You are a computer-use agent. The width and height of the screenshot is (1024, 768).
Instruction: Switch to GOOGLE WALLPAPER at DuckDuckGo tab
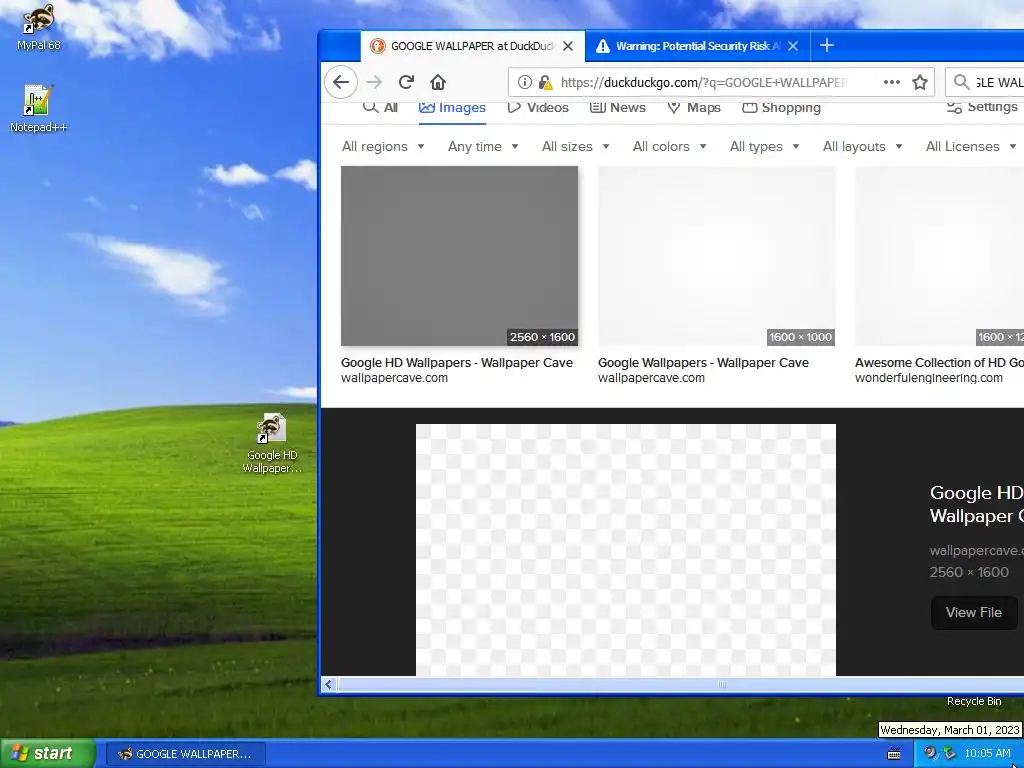click(472, 46)
